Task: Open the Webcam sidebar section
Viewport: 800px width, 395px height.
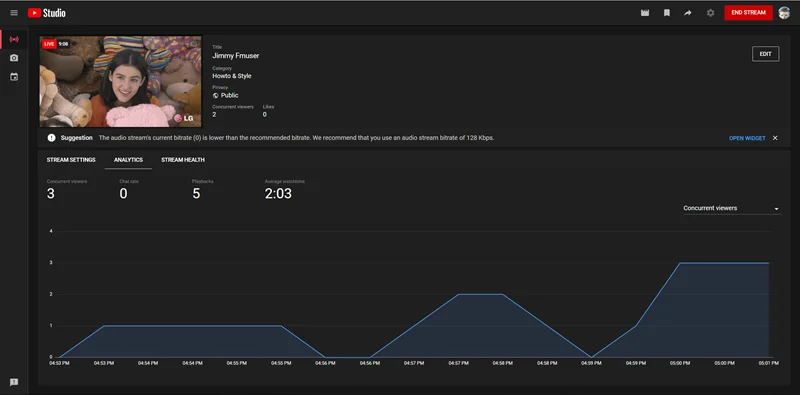Action: tap(14, 58)
